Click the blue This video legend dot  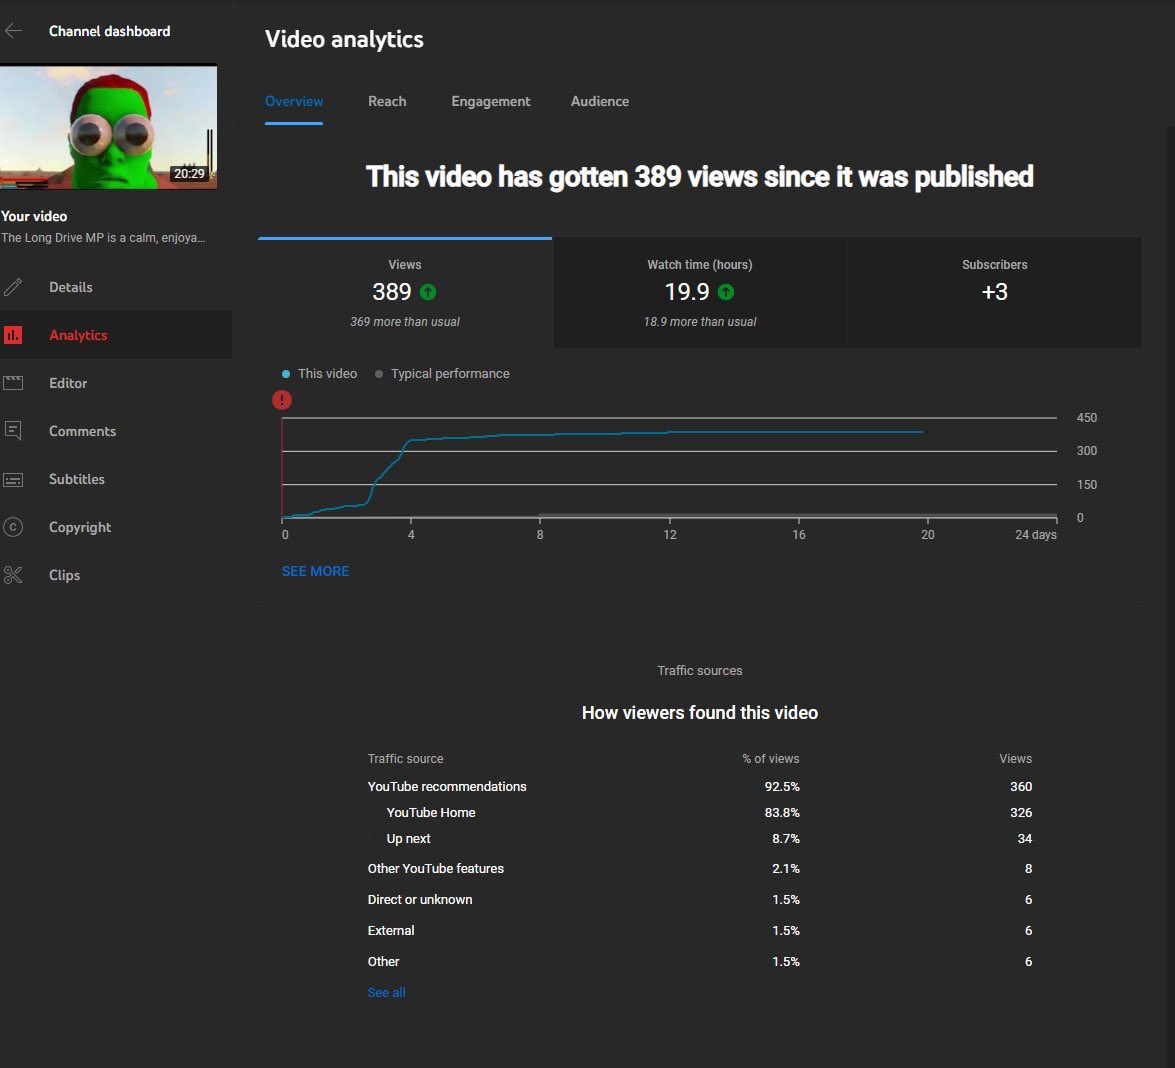click(286, 373)
